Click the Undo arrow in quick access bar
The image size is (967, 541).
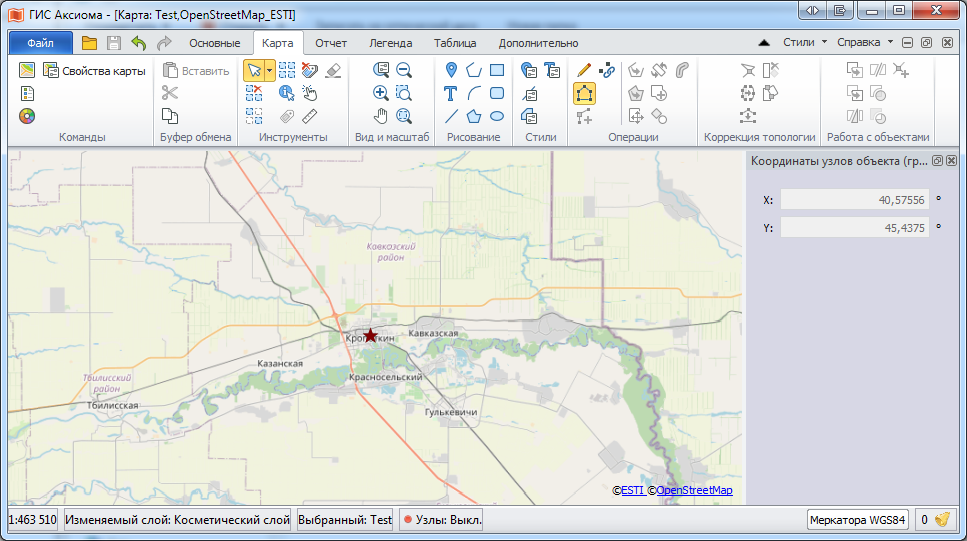[x=139, y=43]
